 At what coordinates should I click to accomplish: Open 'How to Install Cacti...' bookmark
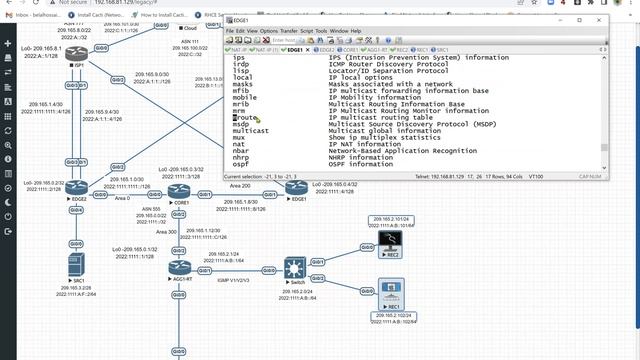(160, 15)
